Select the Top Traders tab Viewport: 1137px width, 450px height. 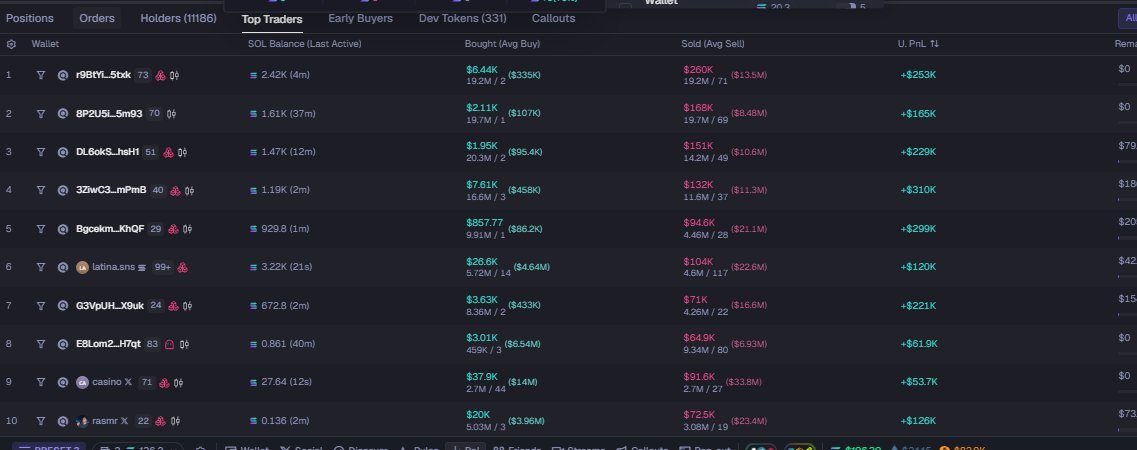tap(272, 19)
